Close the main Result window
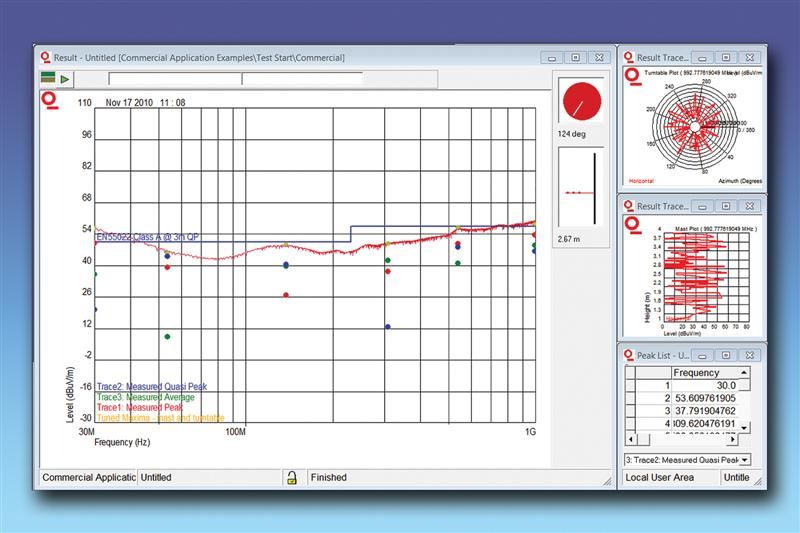Image resolution: width=800 pixels, height=533 pixels. [x=599, y=58]
